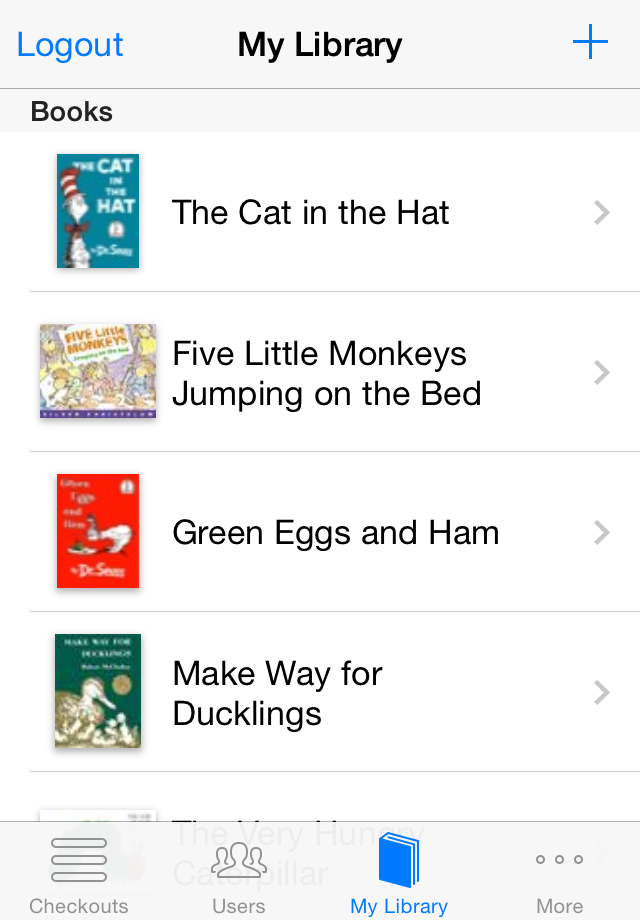
Task: Switch to the Checkouts tab label
Action: [x=79, y=906]
